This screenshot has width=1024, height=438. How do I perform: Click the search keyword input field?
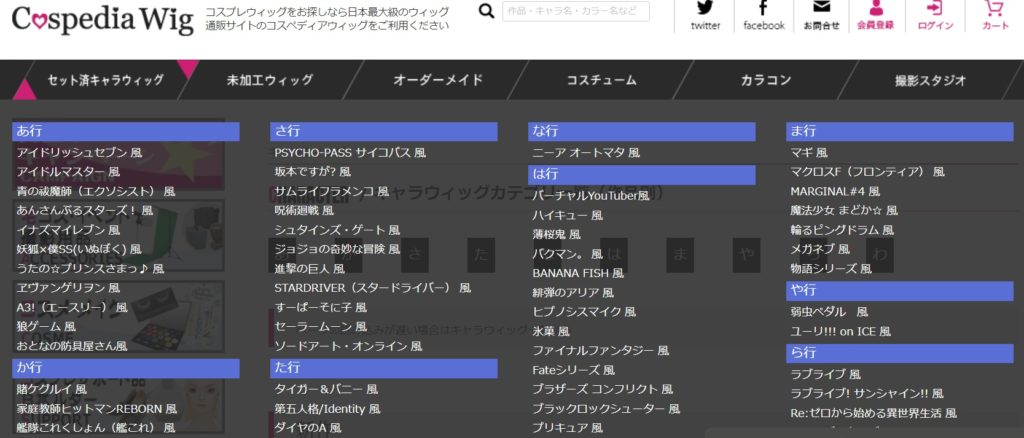pyautogui.click(x=576, y=11)
